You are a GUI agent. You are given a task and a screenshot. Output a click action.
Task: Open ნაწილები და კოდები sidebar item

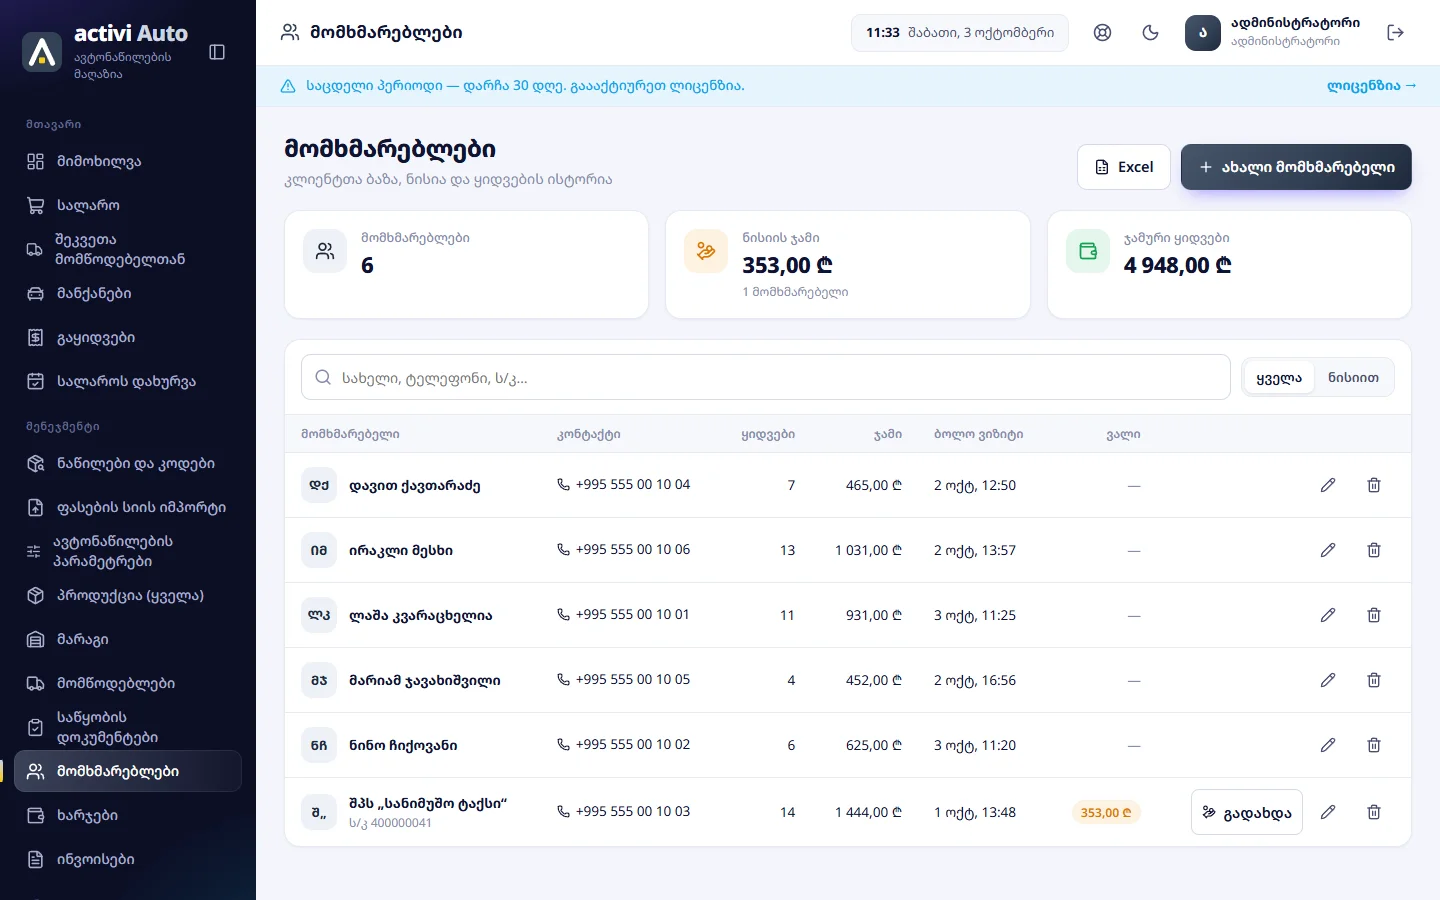pyautogui.click(x=128, y=464)
